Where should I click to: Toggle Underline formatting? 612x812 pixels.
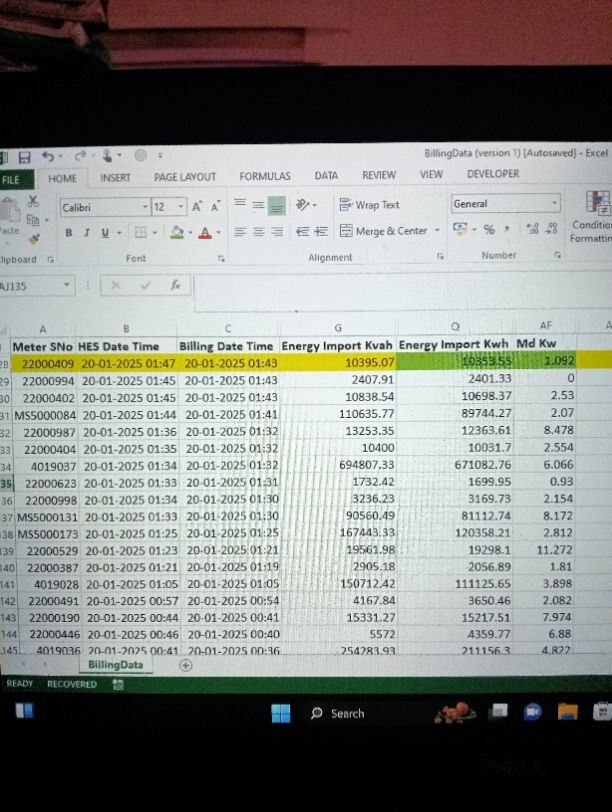click(105, 233)
